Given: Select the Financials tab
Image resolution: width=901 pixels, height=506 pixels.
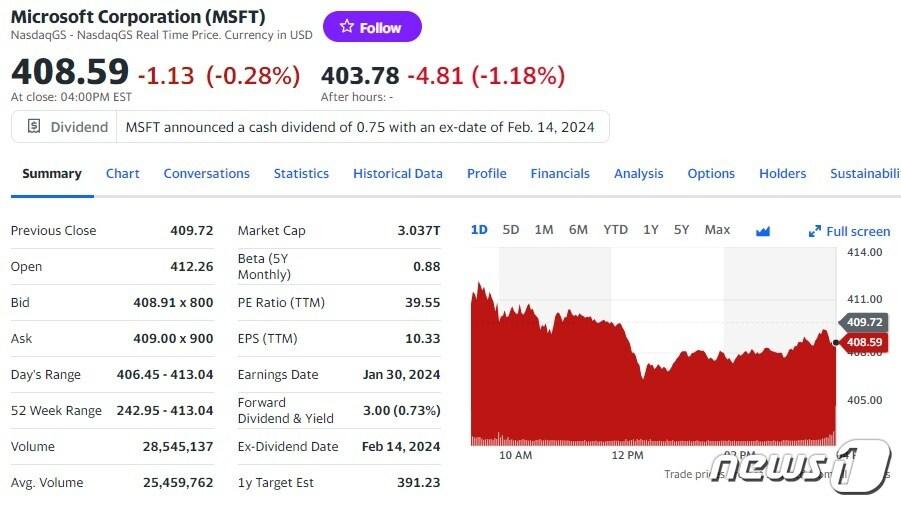Looking at the screenshot, I should pyautogui.click(x=560, y=173).
